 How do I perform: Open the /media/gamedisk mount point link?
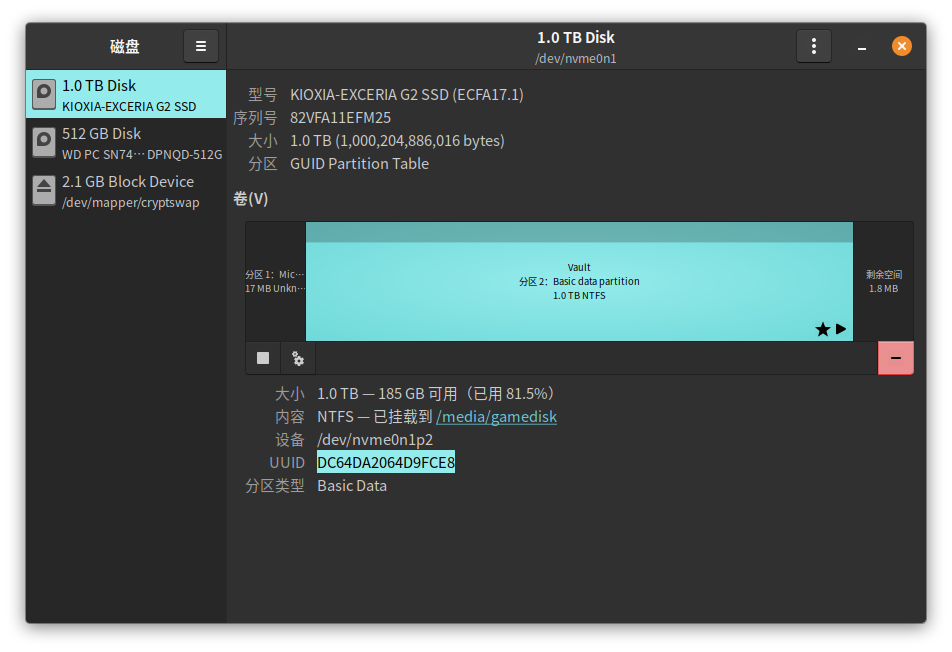pos(496,416)
